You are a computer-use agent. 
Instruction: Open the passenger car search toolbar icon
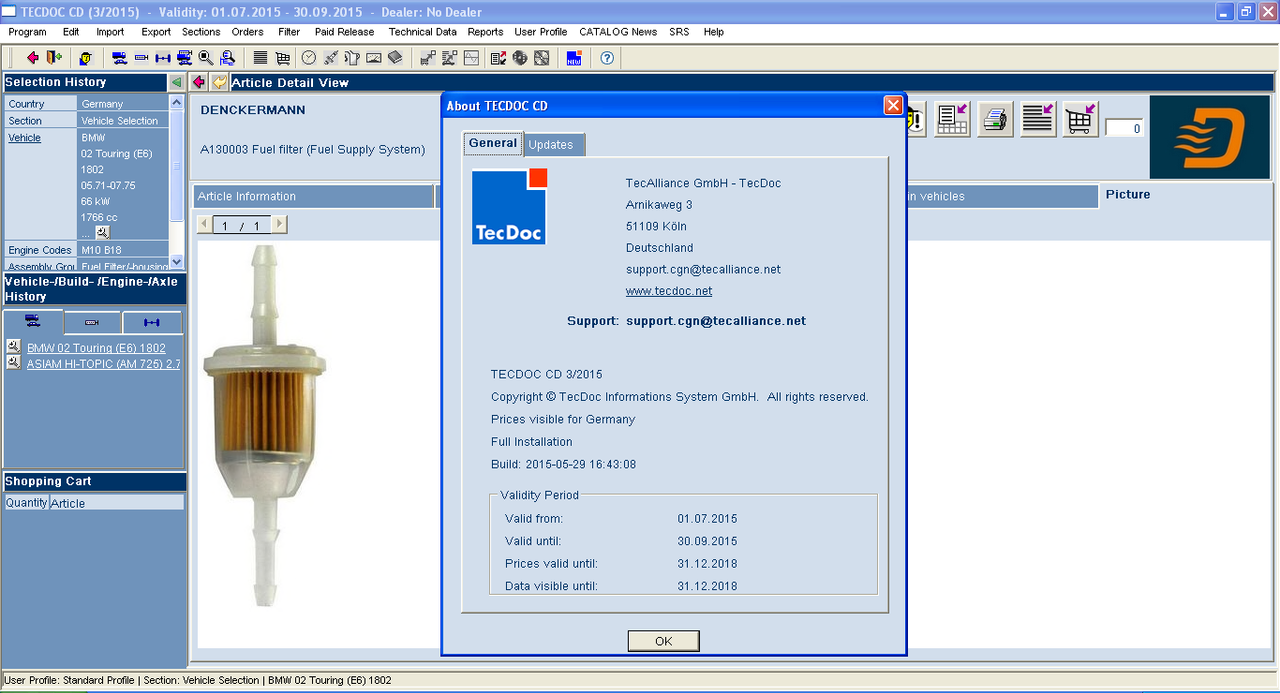(x=119, y=58)
